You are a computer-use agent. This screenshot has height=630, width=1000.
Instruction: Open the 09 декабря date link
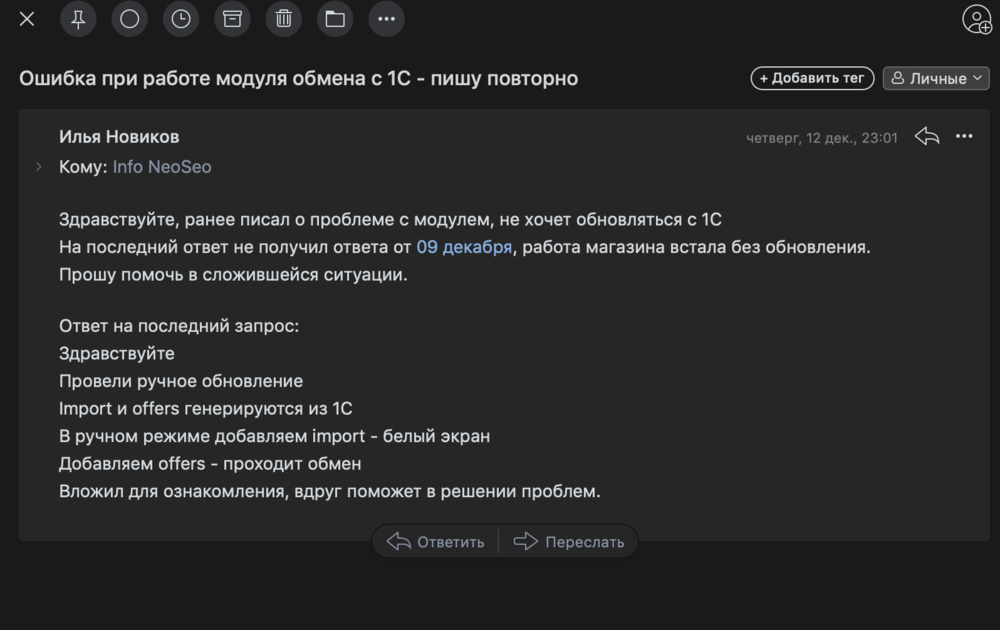coord(464,247)
